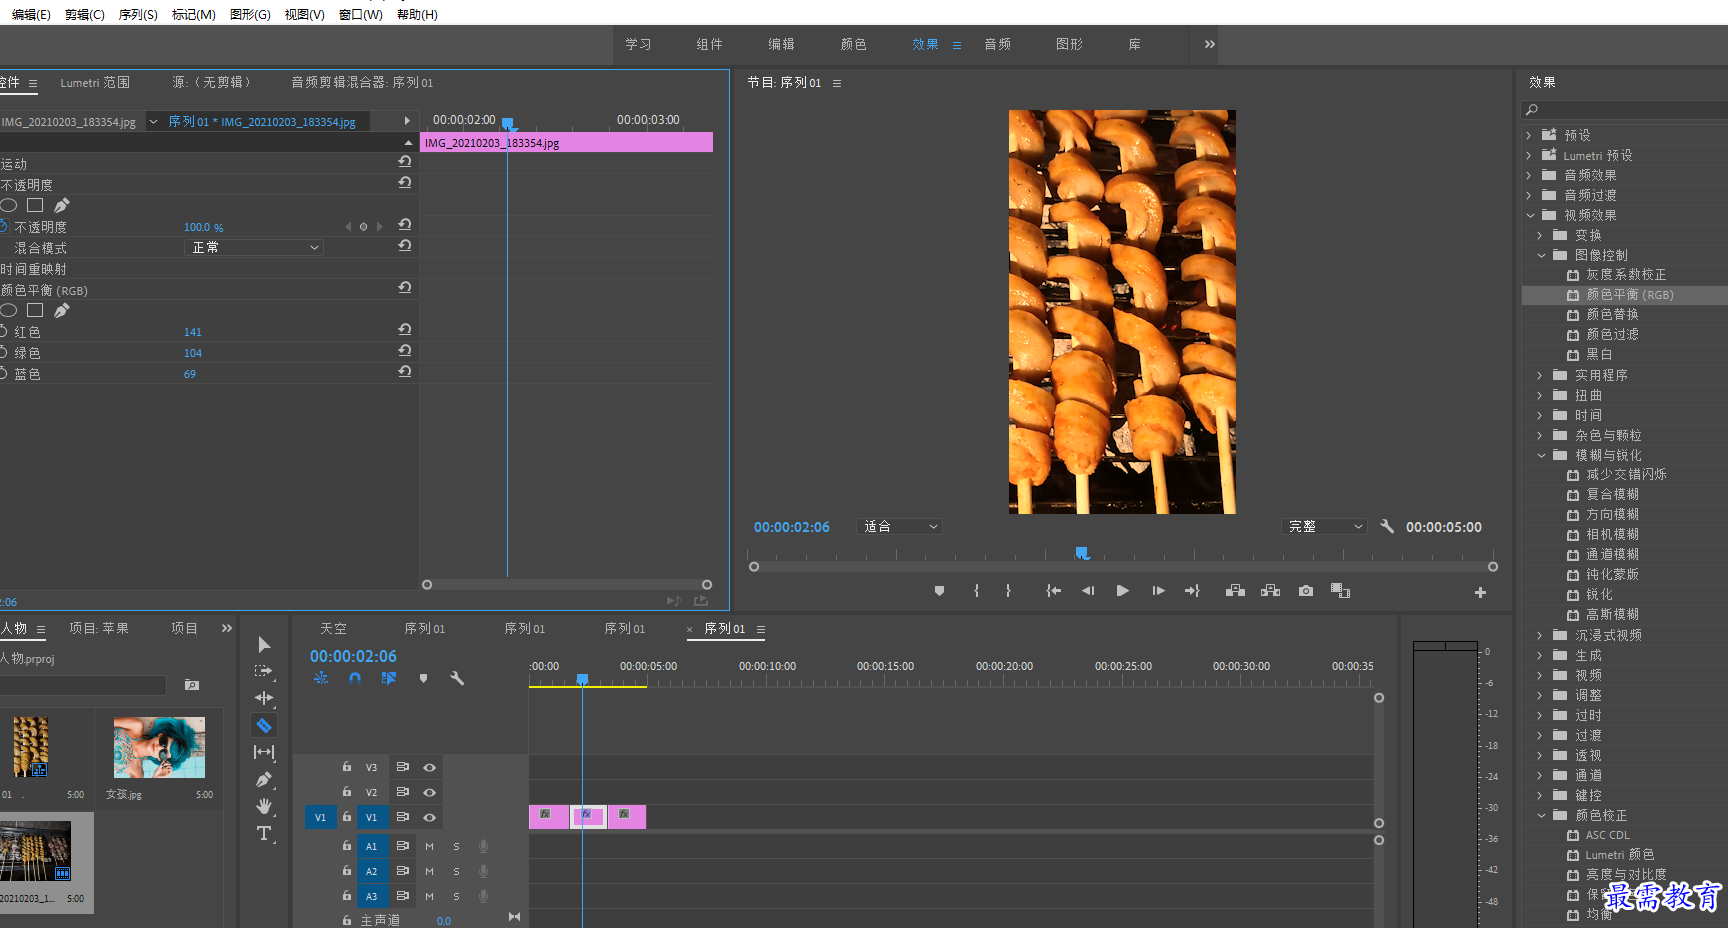Click the Play button in Program monitor

1123,591
